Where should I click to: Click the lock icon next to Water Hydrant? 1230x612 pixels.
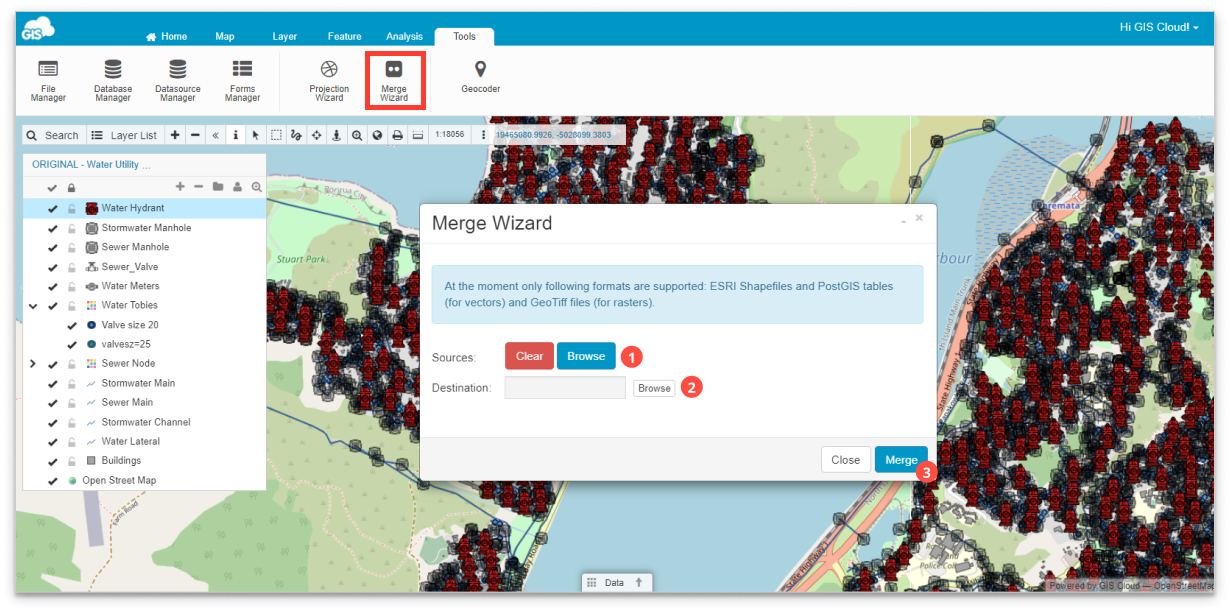71,208
